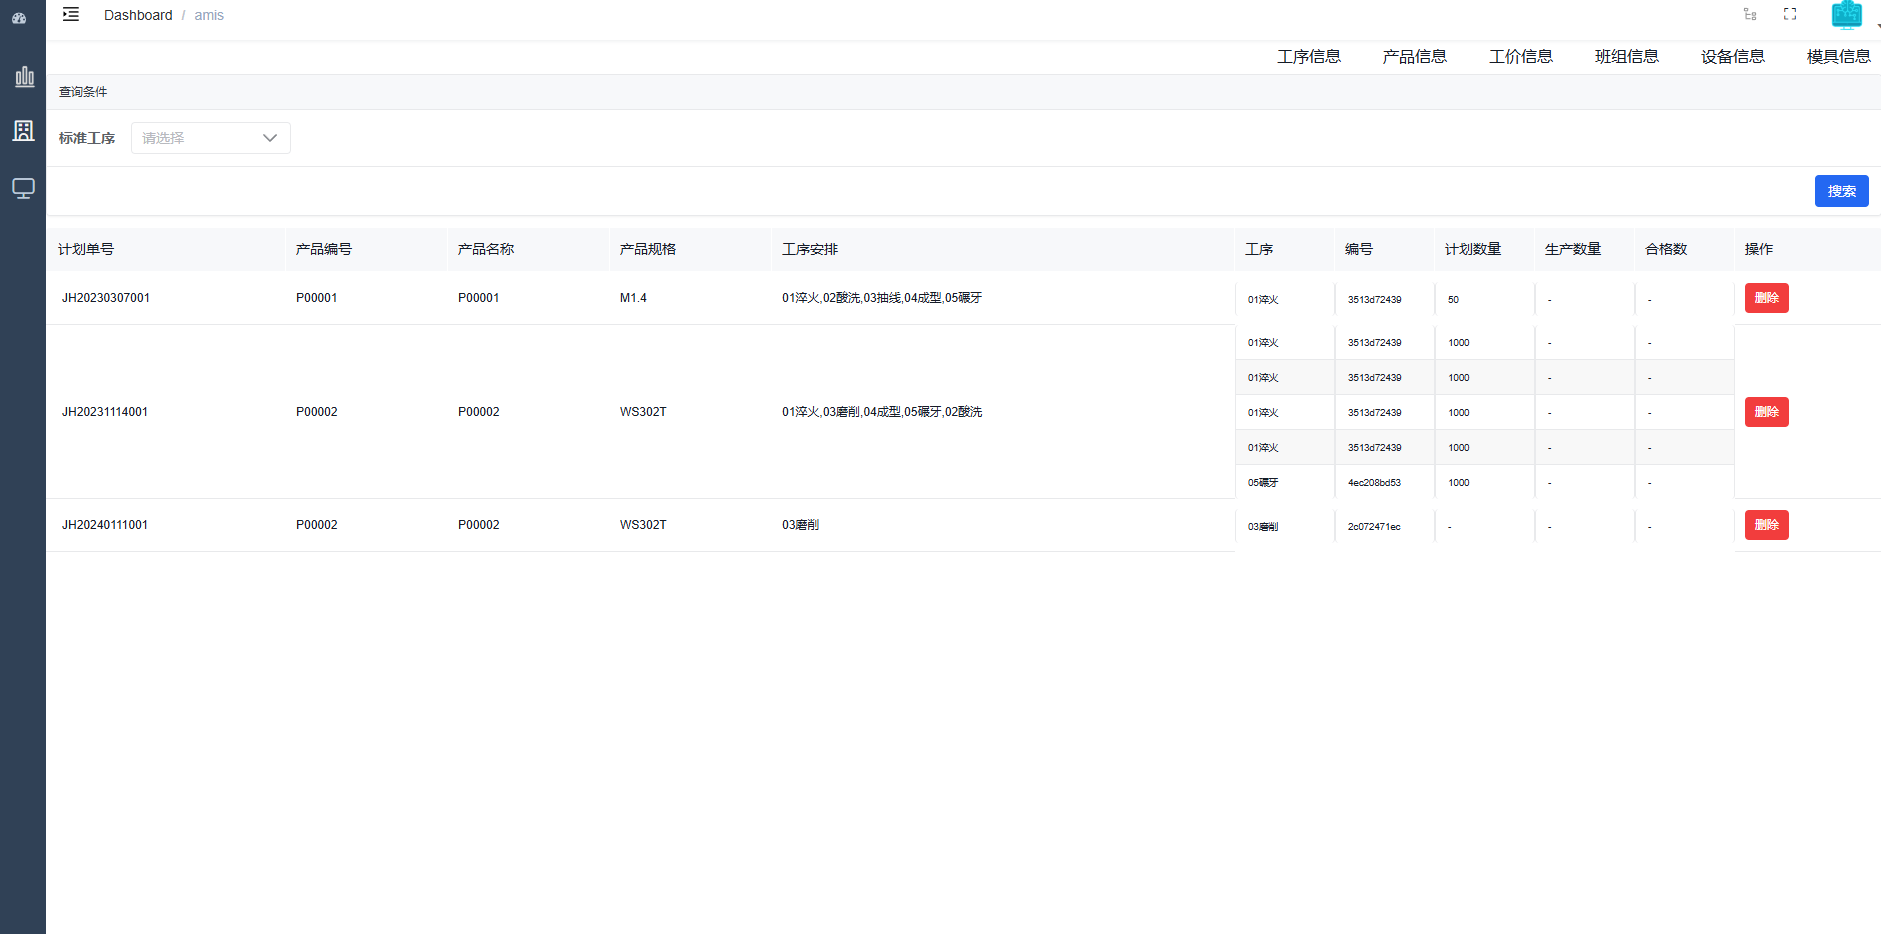Open the bar chart sidebar icon
Viewport: 1881px width, 934px height.
point(24,76)
